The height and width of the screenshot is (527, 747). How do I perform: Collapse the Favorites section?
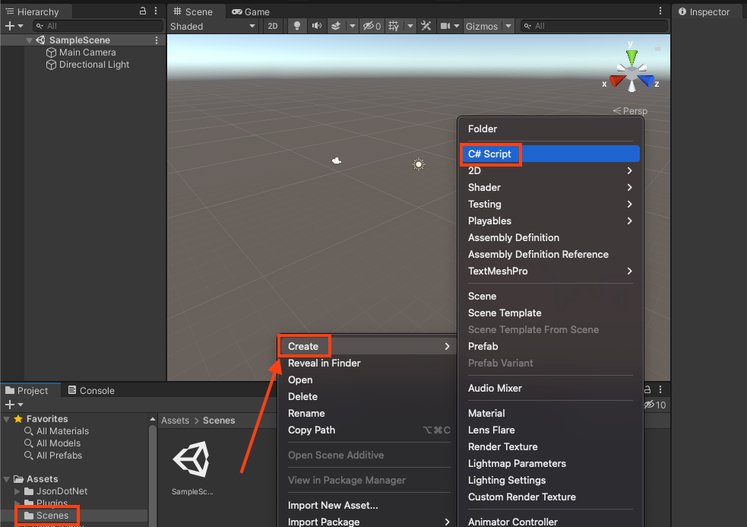(x=7, y=419)
